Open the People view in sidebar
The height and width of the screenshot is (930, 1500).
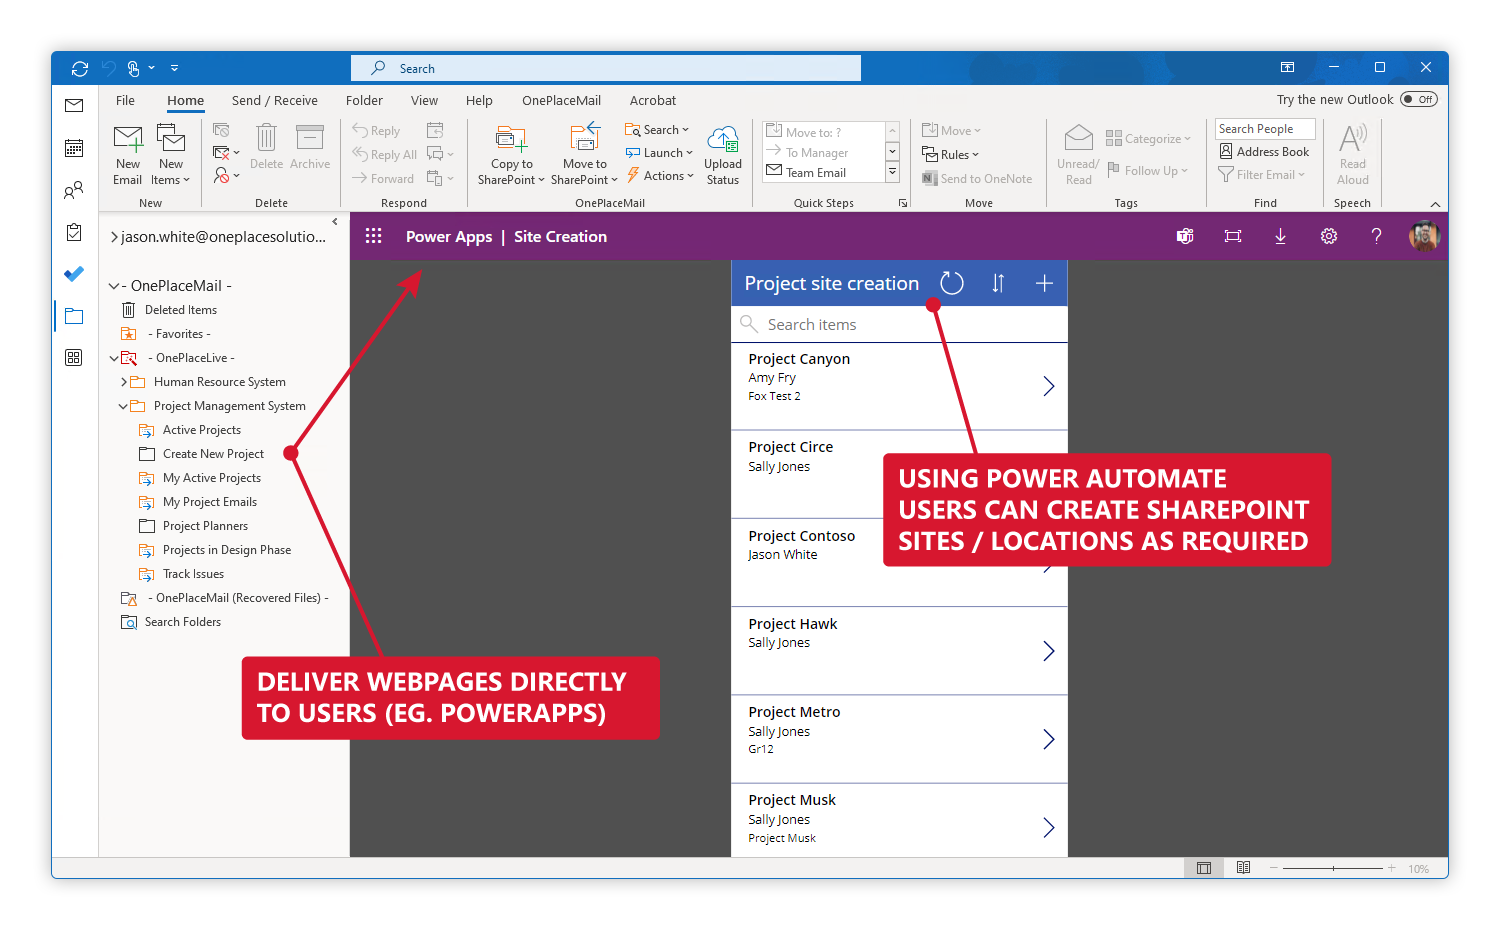tap(74, 190)
